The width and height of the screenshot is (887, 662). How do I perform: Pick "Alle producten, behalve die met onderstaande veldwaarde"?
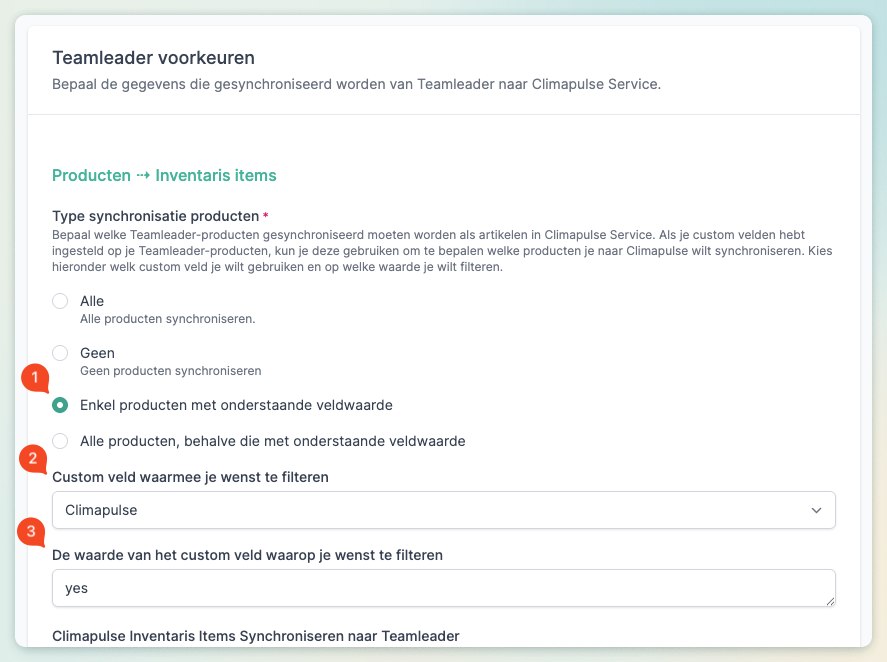coord(60,441)
